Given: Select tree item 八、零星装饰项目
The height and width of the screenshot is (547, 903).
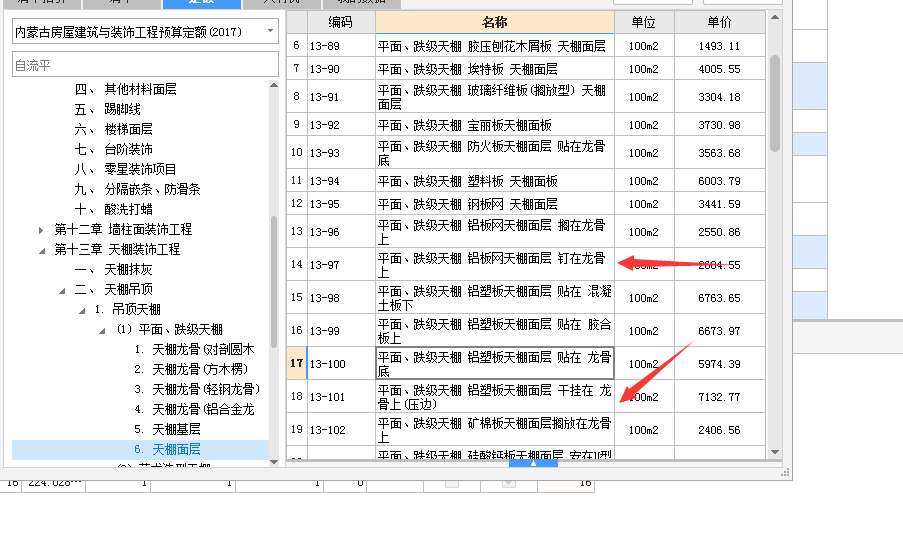Looking at the screenshot, I should [x=125, y=169].
